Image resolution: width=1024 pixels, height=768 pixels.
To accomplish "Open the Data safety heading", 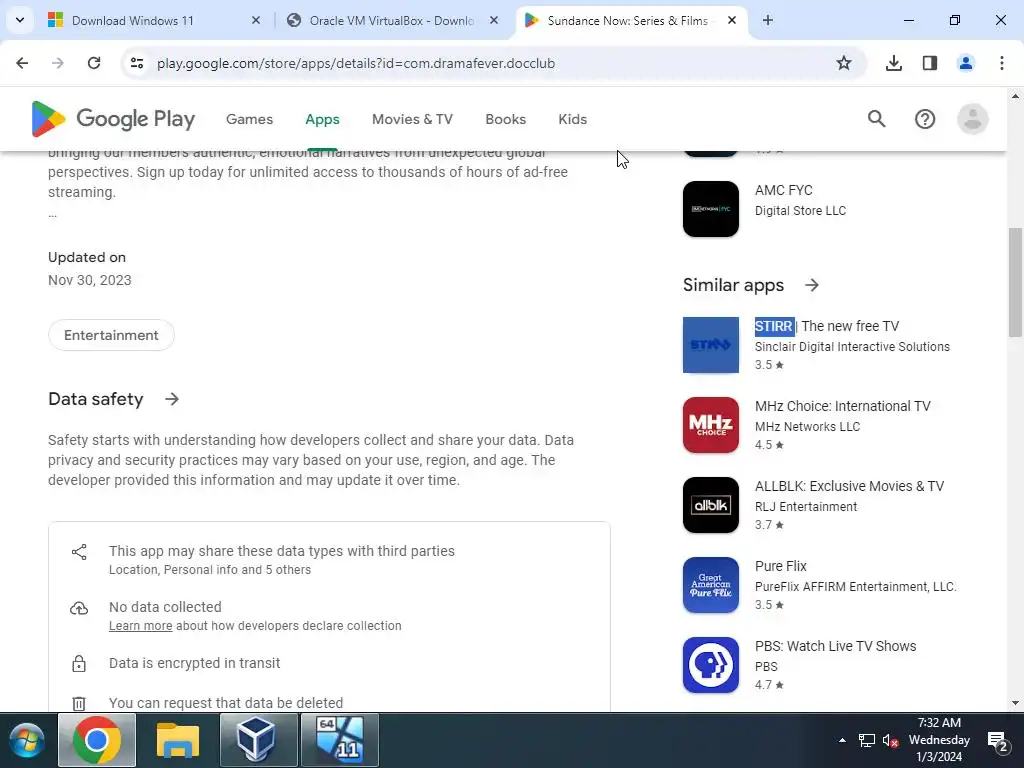I will 95,399.
